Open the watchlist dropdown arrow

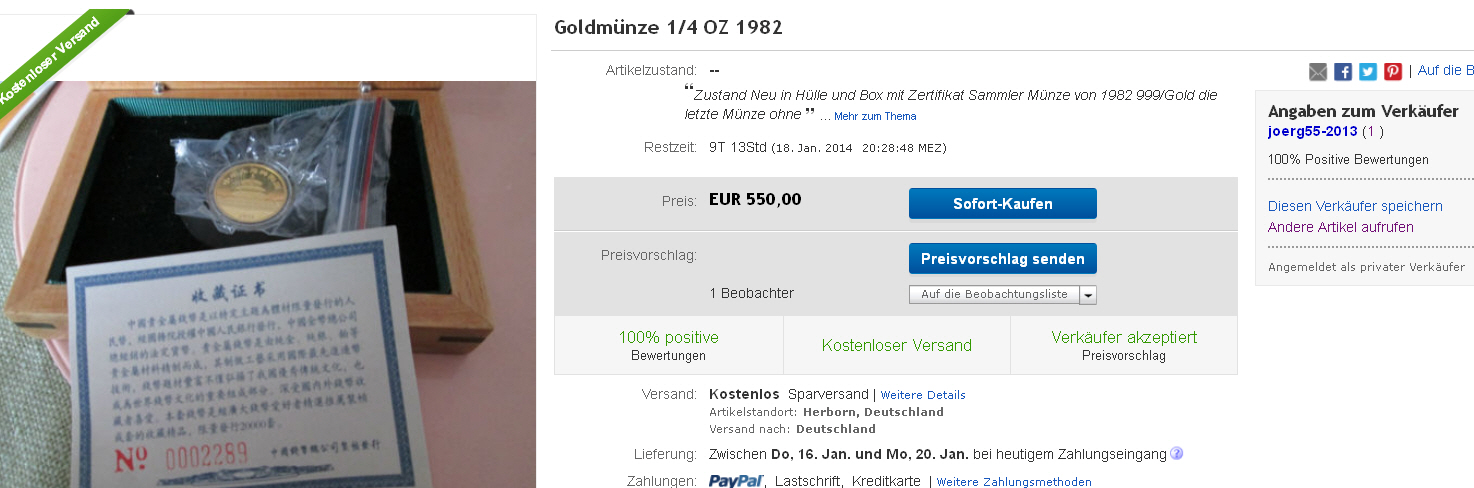[1088, 295]
